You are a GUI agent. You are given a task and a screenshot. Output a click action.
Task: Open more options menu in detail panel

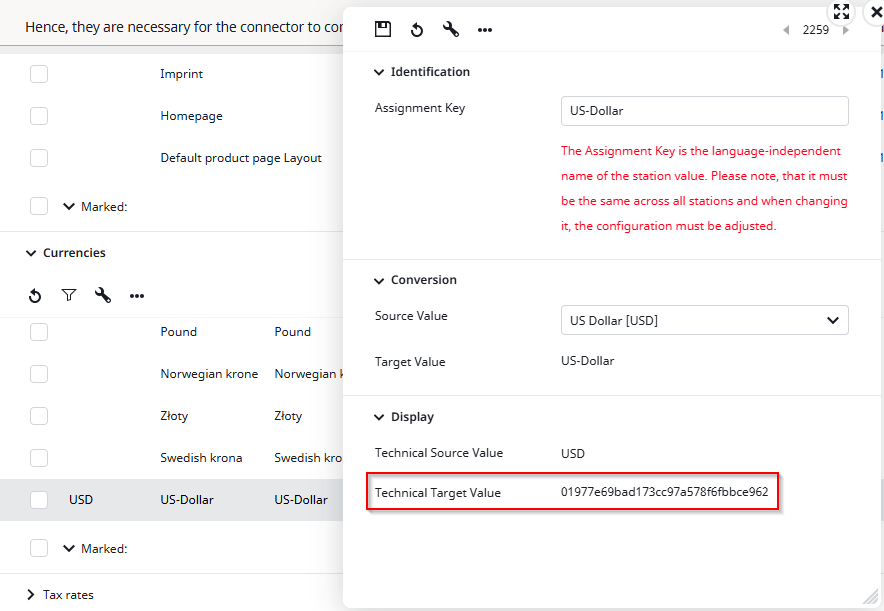point(485,30)
